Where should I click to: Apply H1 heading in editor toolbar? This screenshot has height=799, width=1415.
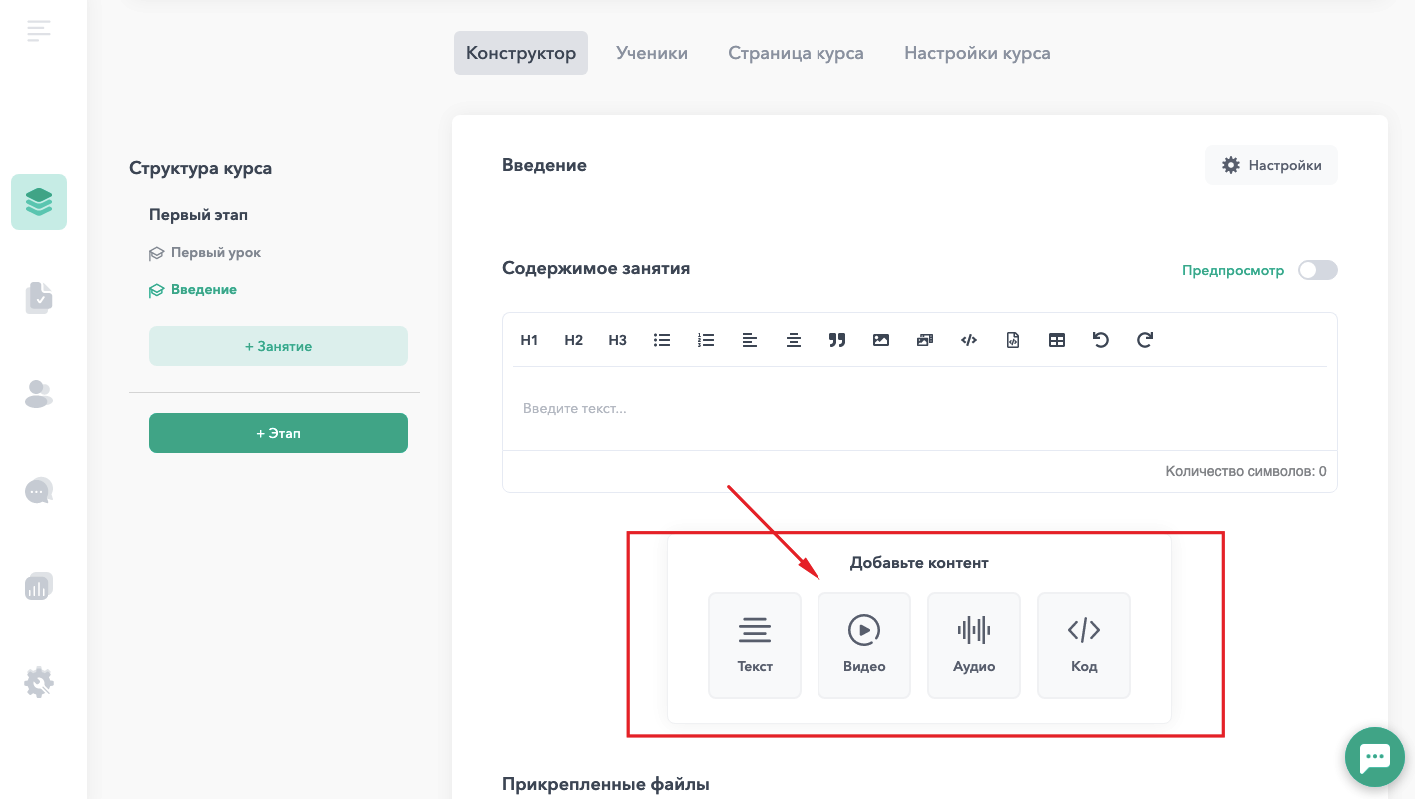tap(529, 340)
